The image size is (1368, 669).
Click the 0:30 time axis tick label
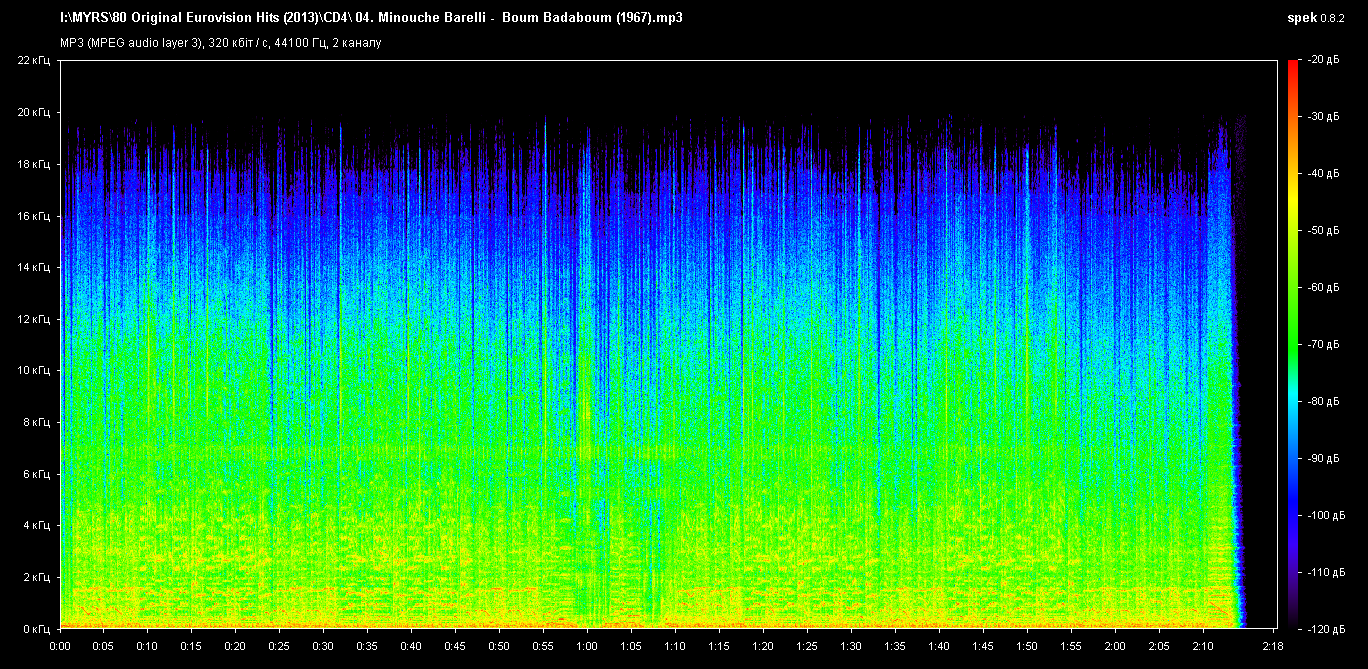pyautogui.click(x=324, y=646)
